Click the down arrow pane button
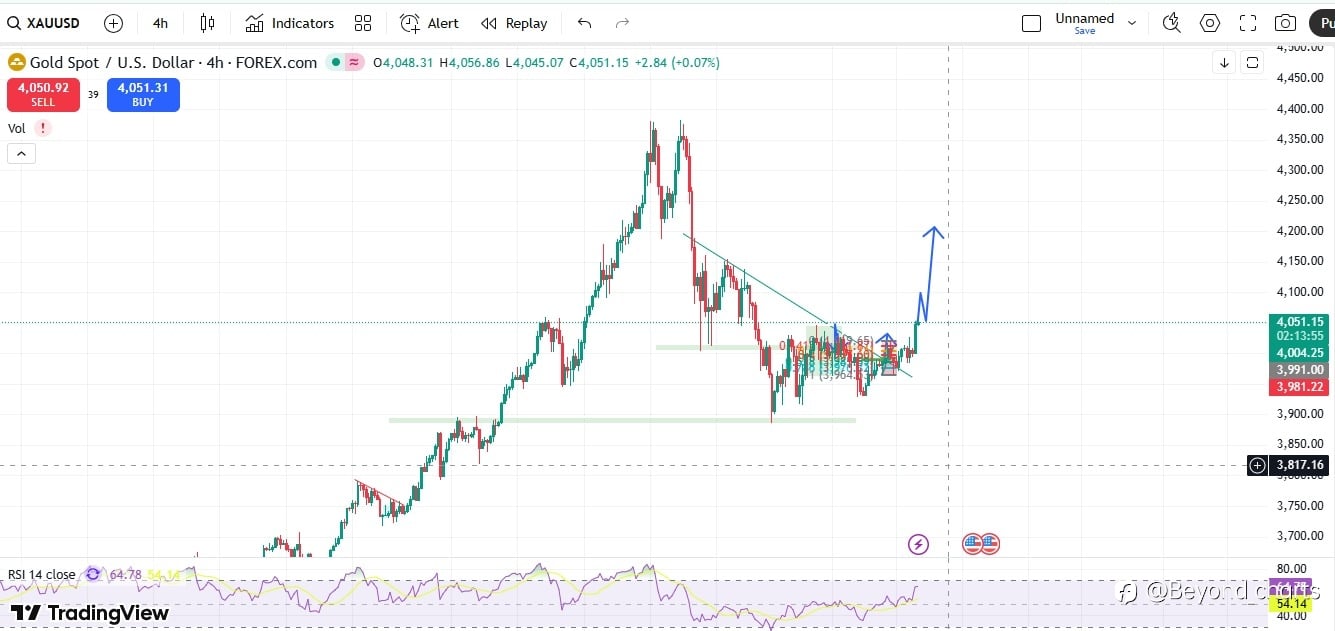This screenshot has width=1335, height=631. point(1224,63)
